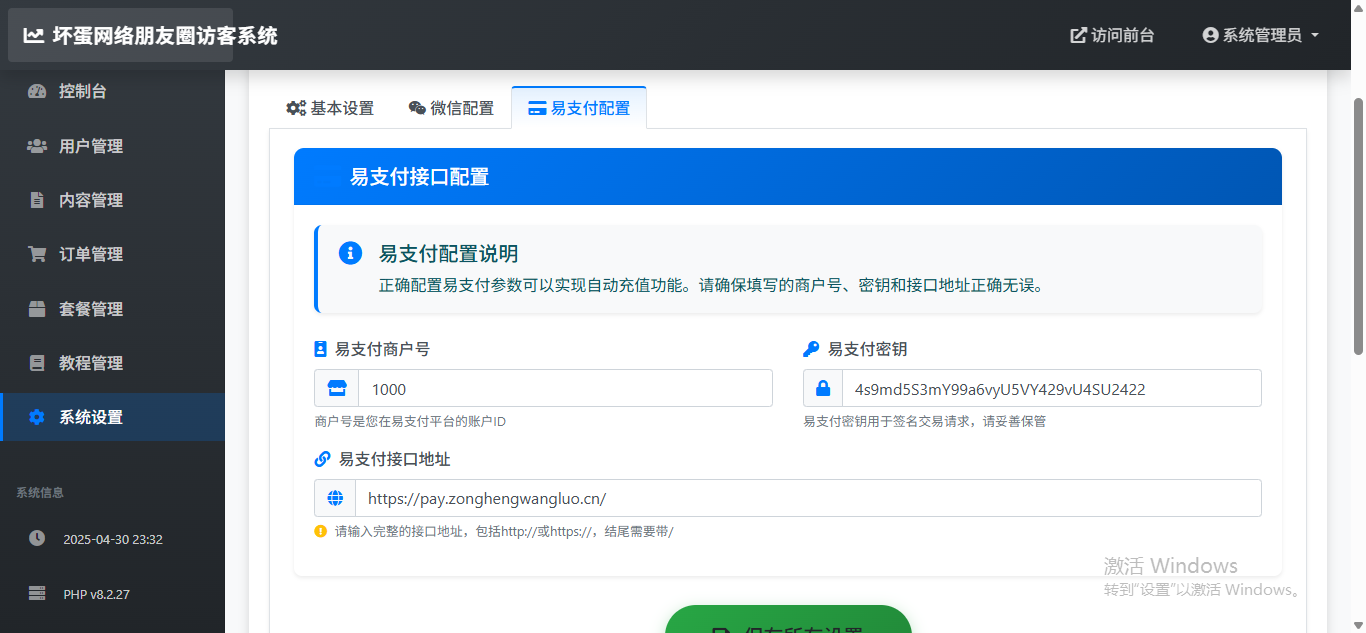This screenshot has width=1366, height=633.
Task: Click the 易支付商户号 field label
Action: [x=382, y=349]
